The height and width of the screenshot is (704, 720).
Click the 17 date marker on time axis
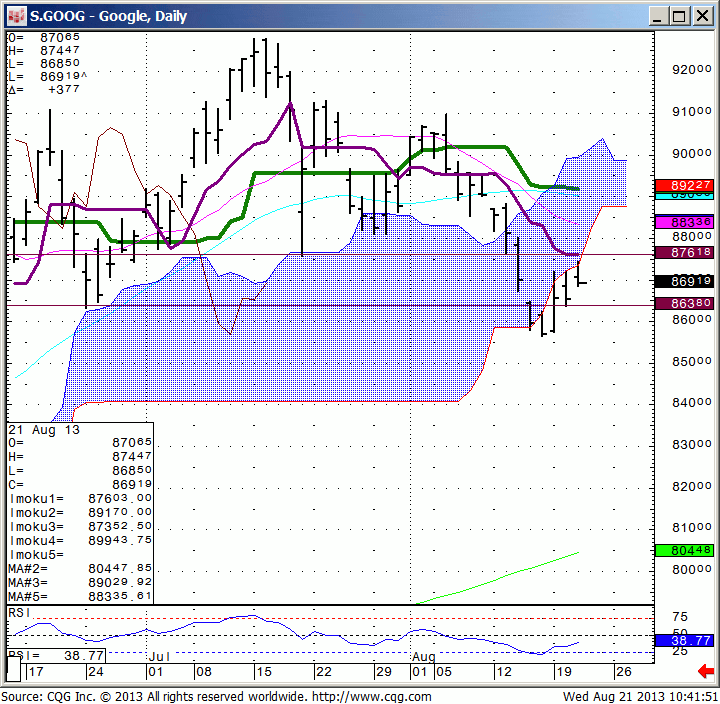35,672
